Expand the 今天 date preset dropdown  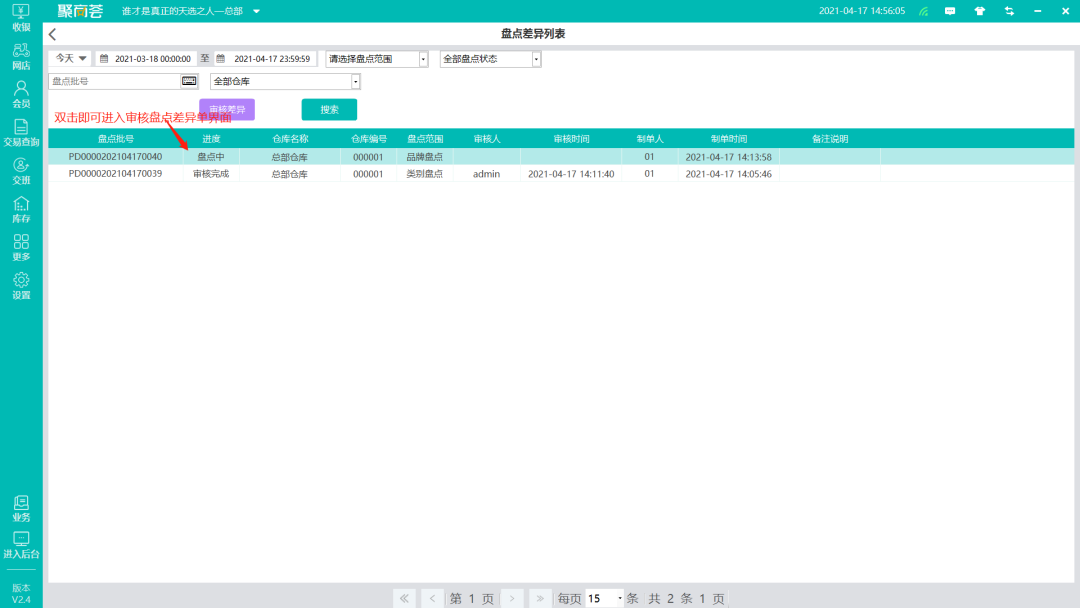(70, 59)
